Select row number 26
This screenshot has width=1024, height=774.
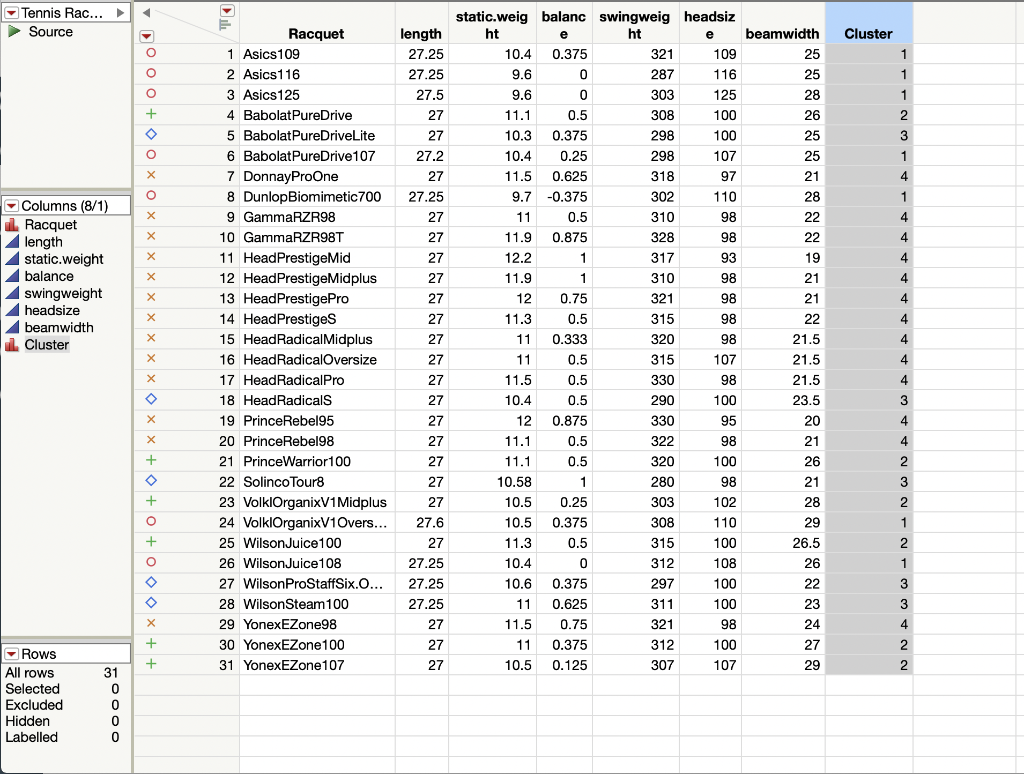tap(227, 563)
